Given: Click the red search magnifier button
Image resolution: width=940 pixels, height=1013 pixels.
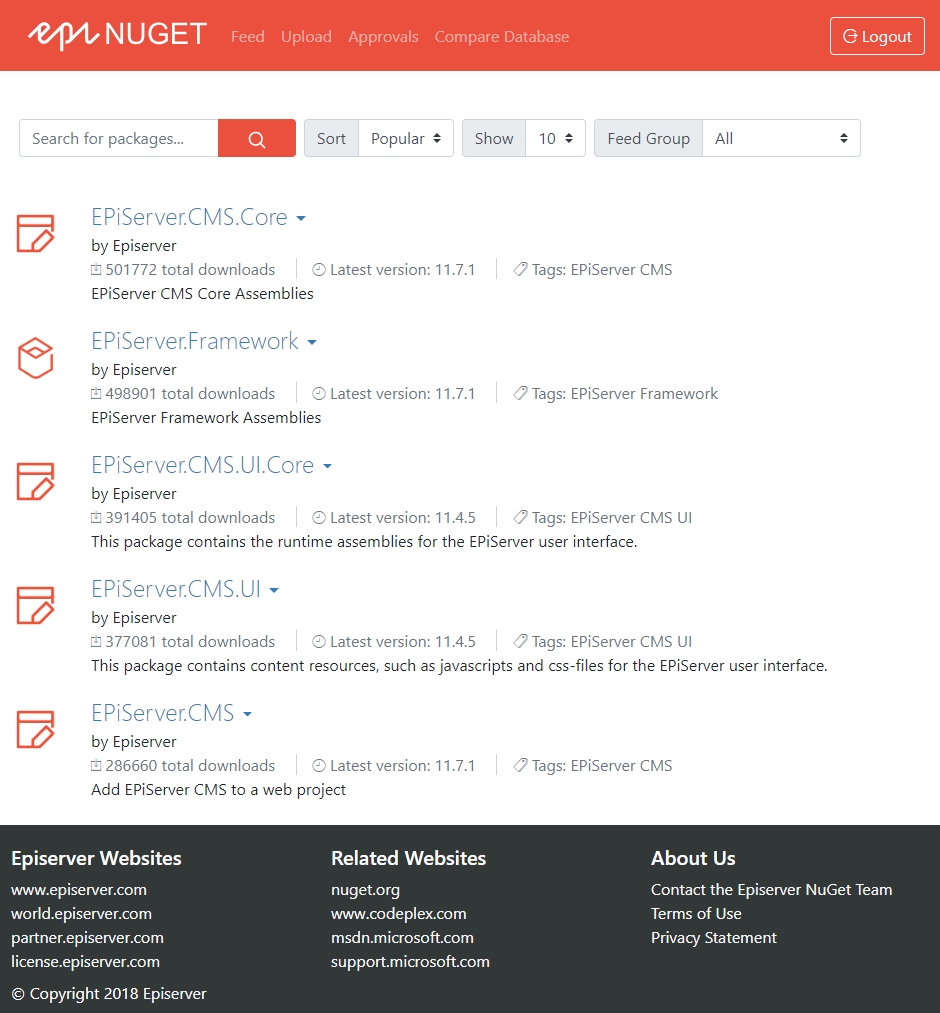Looking at the screenshot, I should [x=257, y=139].
